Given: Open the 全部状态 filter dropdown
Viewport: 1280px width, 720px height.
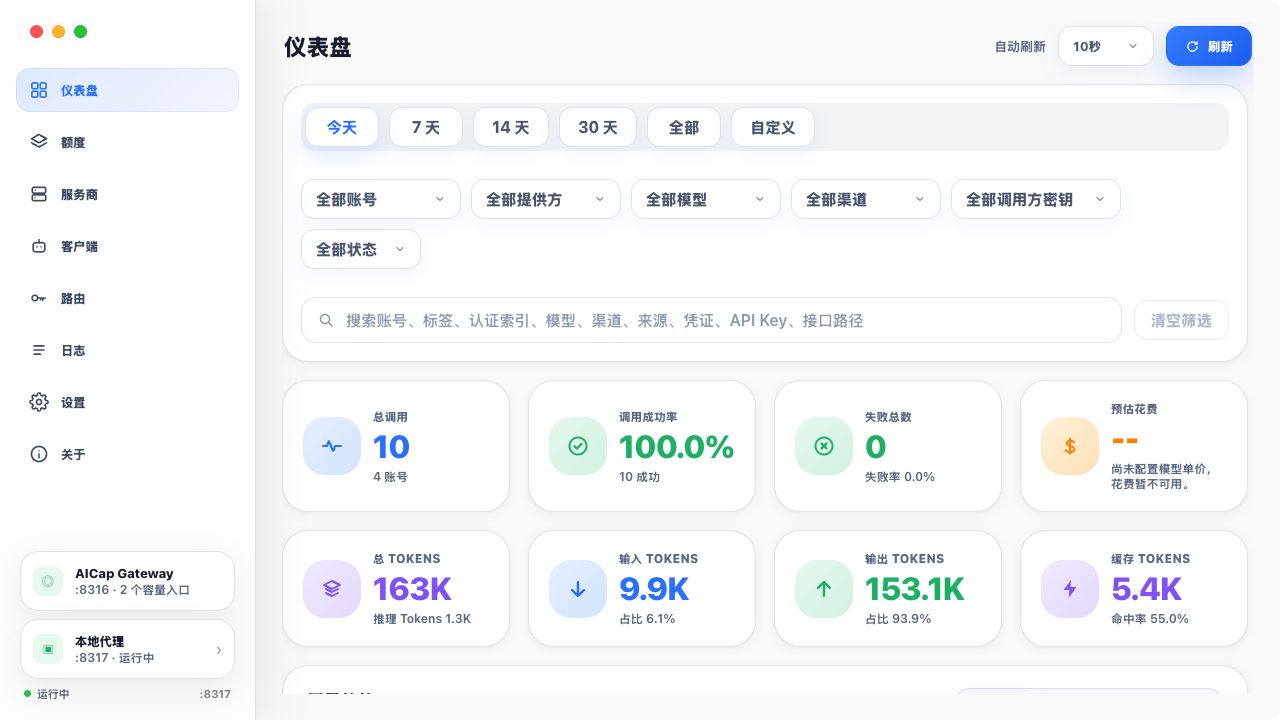Looking at the screenshot, I should click(x=361, y=249).
